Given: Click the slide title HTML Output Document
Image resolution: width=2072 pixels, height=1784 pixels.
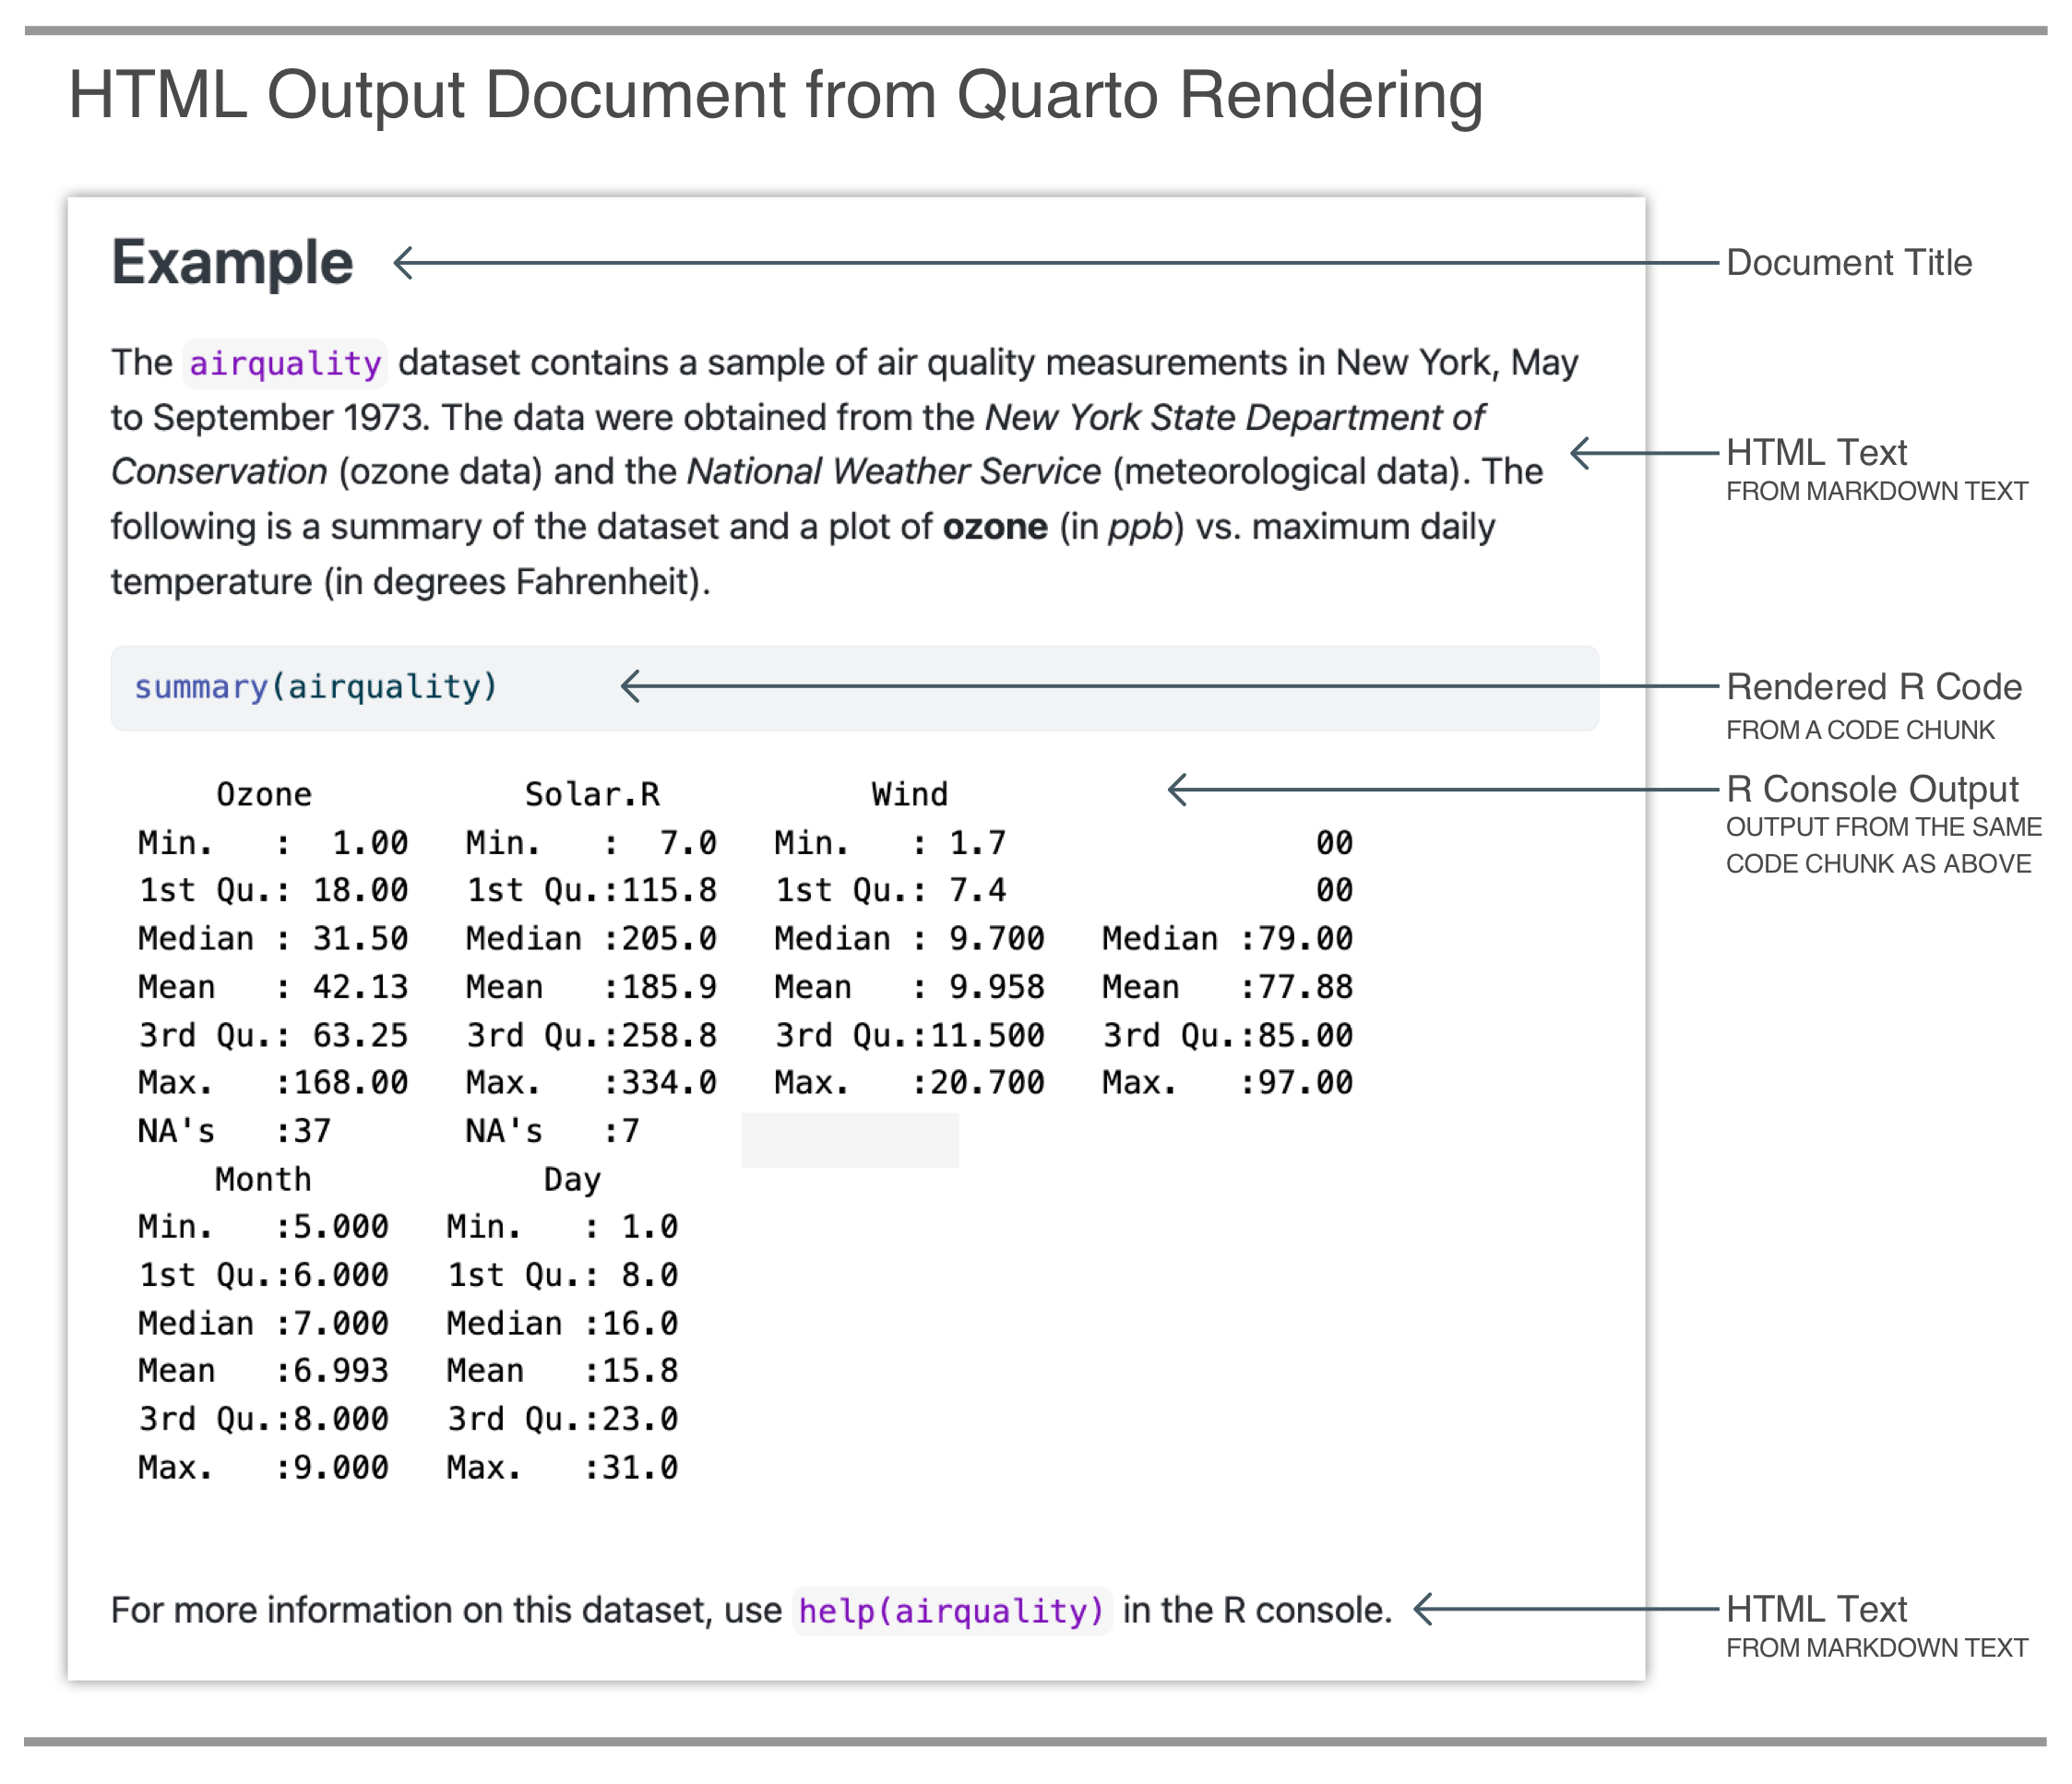Looking at the screenshot, I should [x=775, y=95].
